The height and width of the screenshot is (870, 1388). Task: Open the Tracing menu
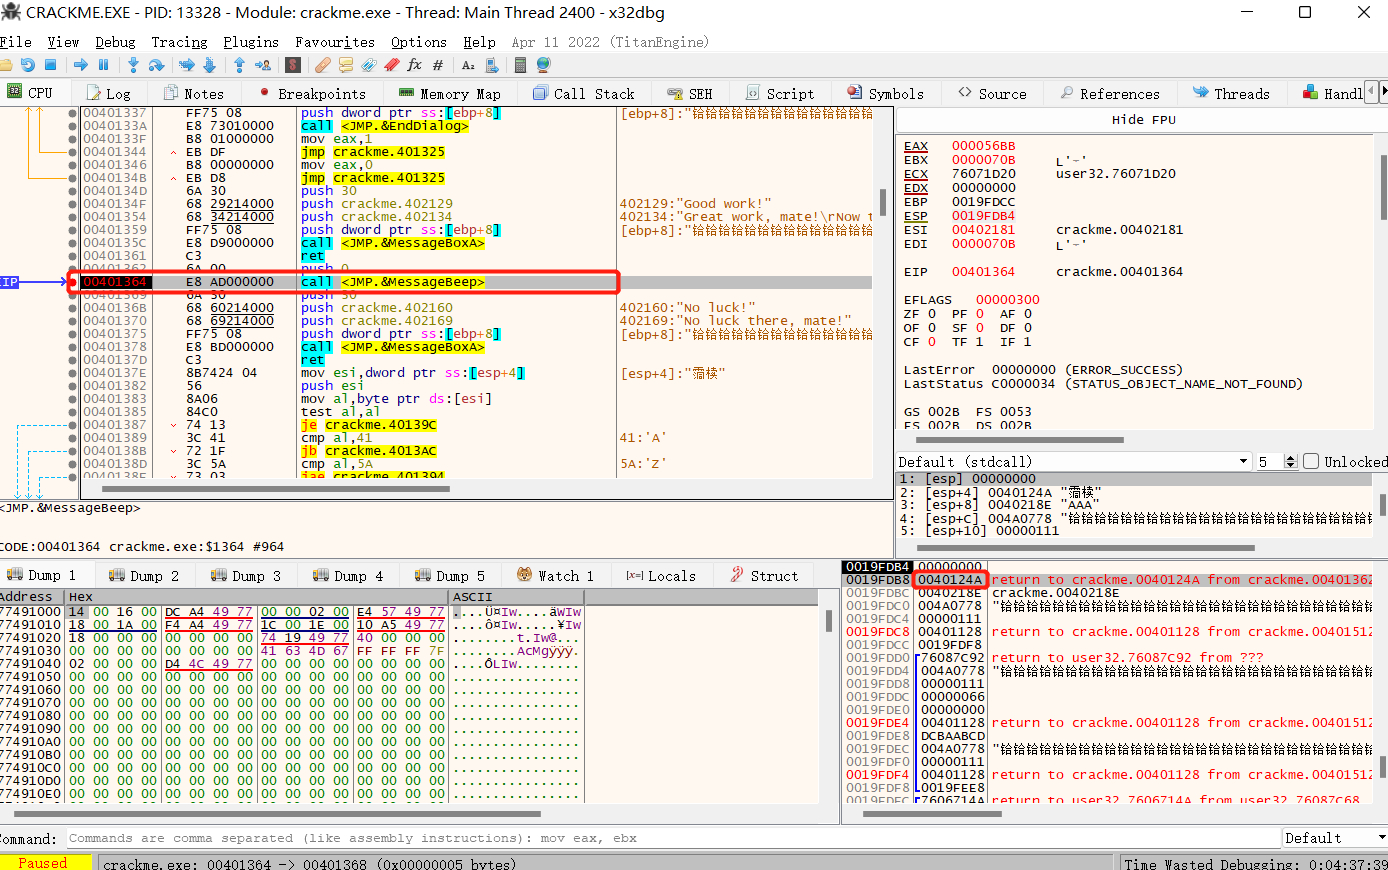[179, 42]
